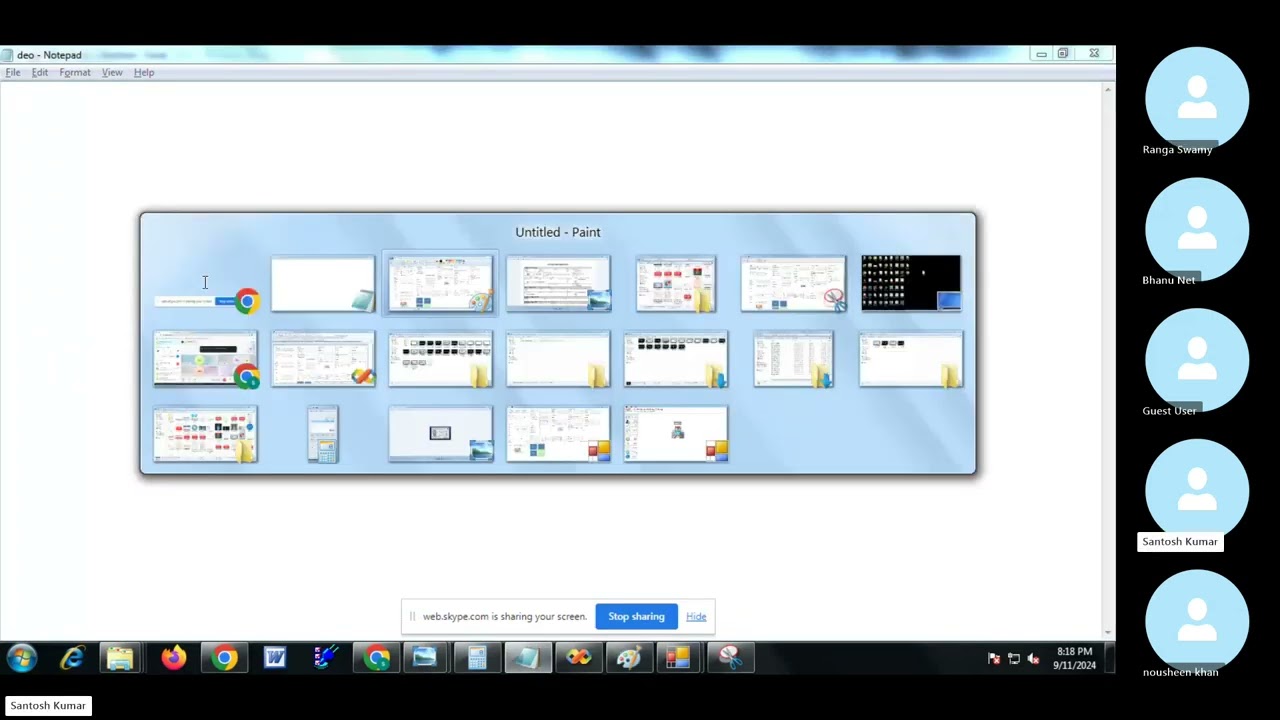Image resolution: width=1280 pixels, height=720 pixels.
Task: Open Notepad's Edit menu
Action: click(x=40, y=72)
